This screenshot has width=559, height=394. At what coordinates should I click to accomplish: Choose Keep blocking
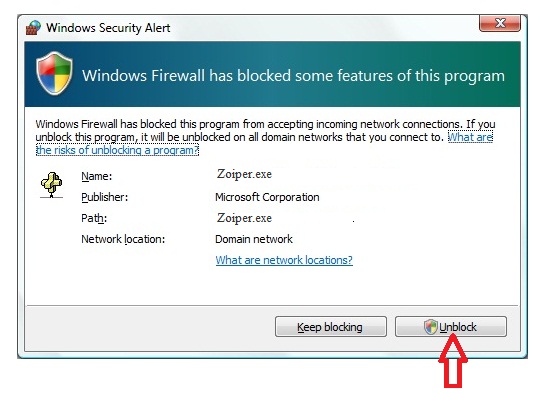[330, 327]
